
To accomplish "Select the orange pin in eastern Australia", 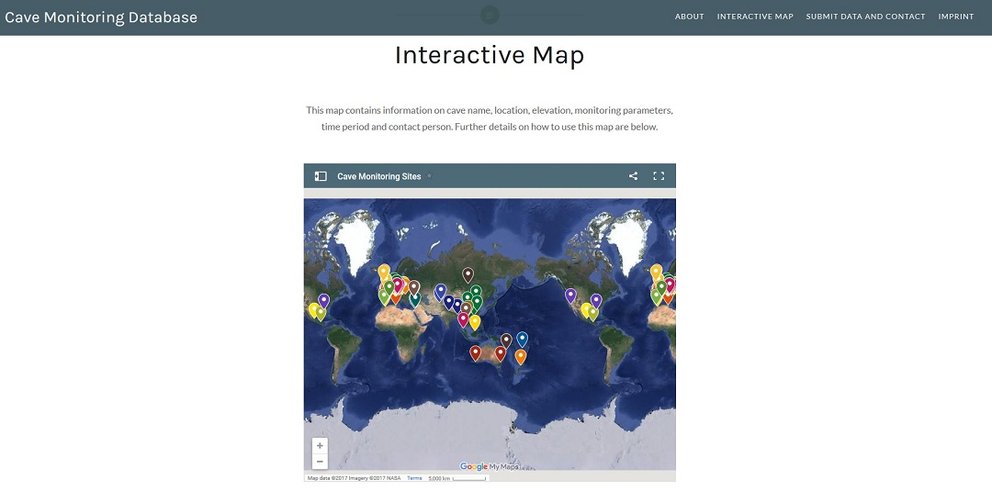I will (x=521, y=357).
